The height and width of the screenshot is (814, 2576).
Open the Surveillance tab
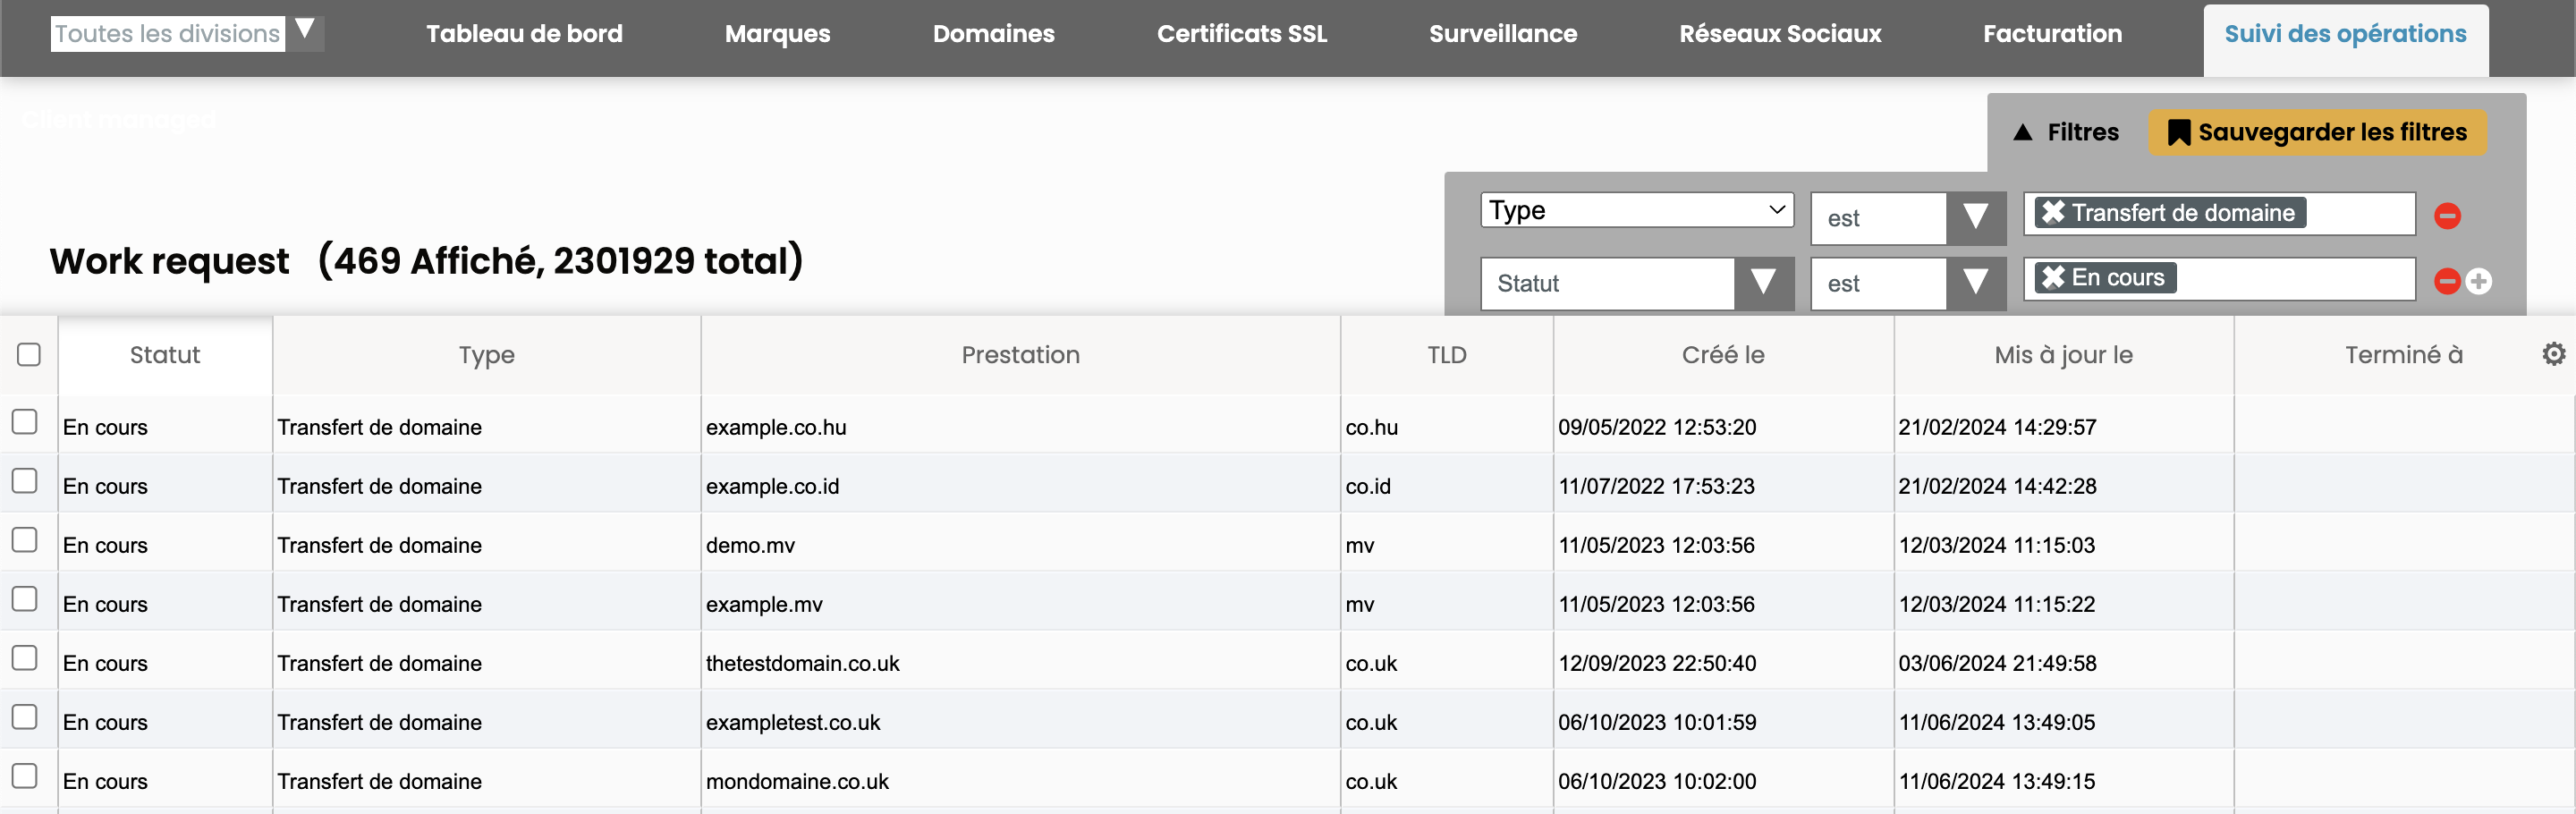pyautogui.click(x=1502, y=34)
